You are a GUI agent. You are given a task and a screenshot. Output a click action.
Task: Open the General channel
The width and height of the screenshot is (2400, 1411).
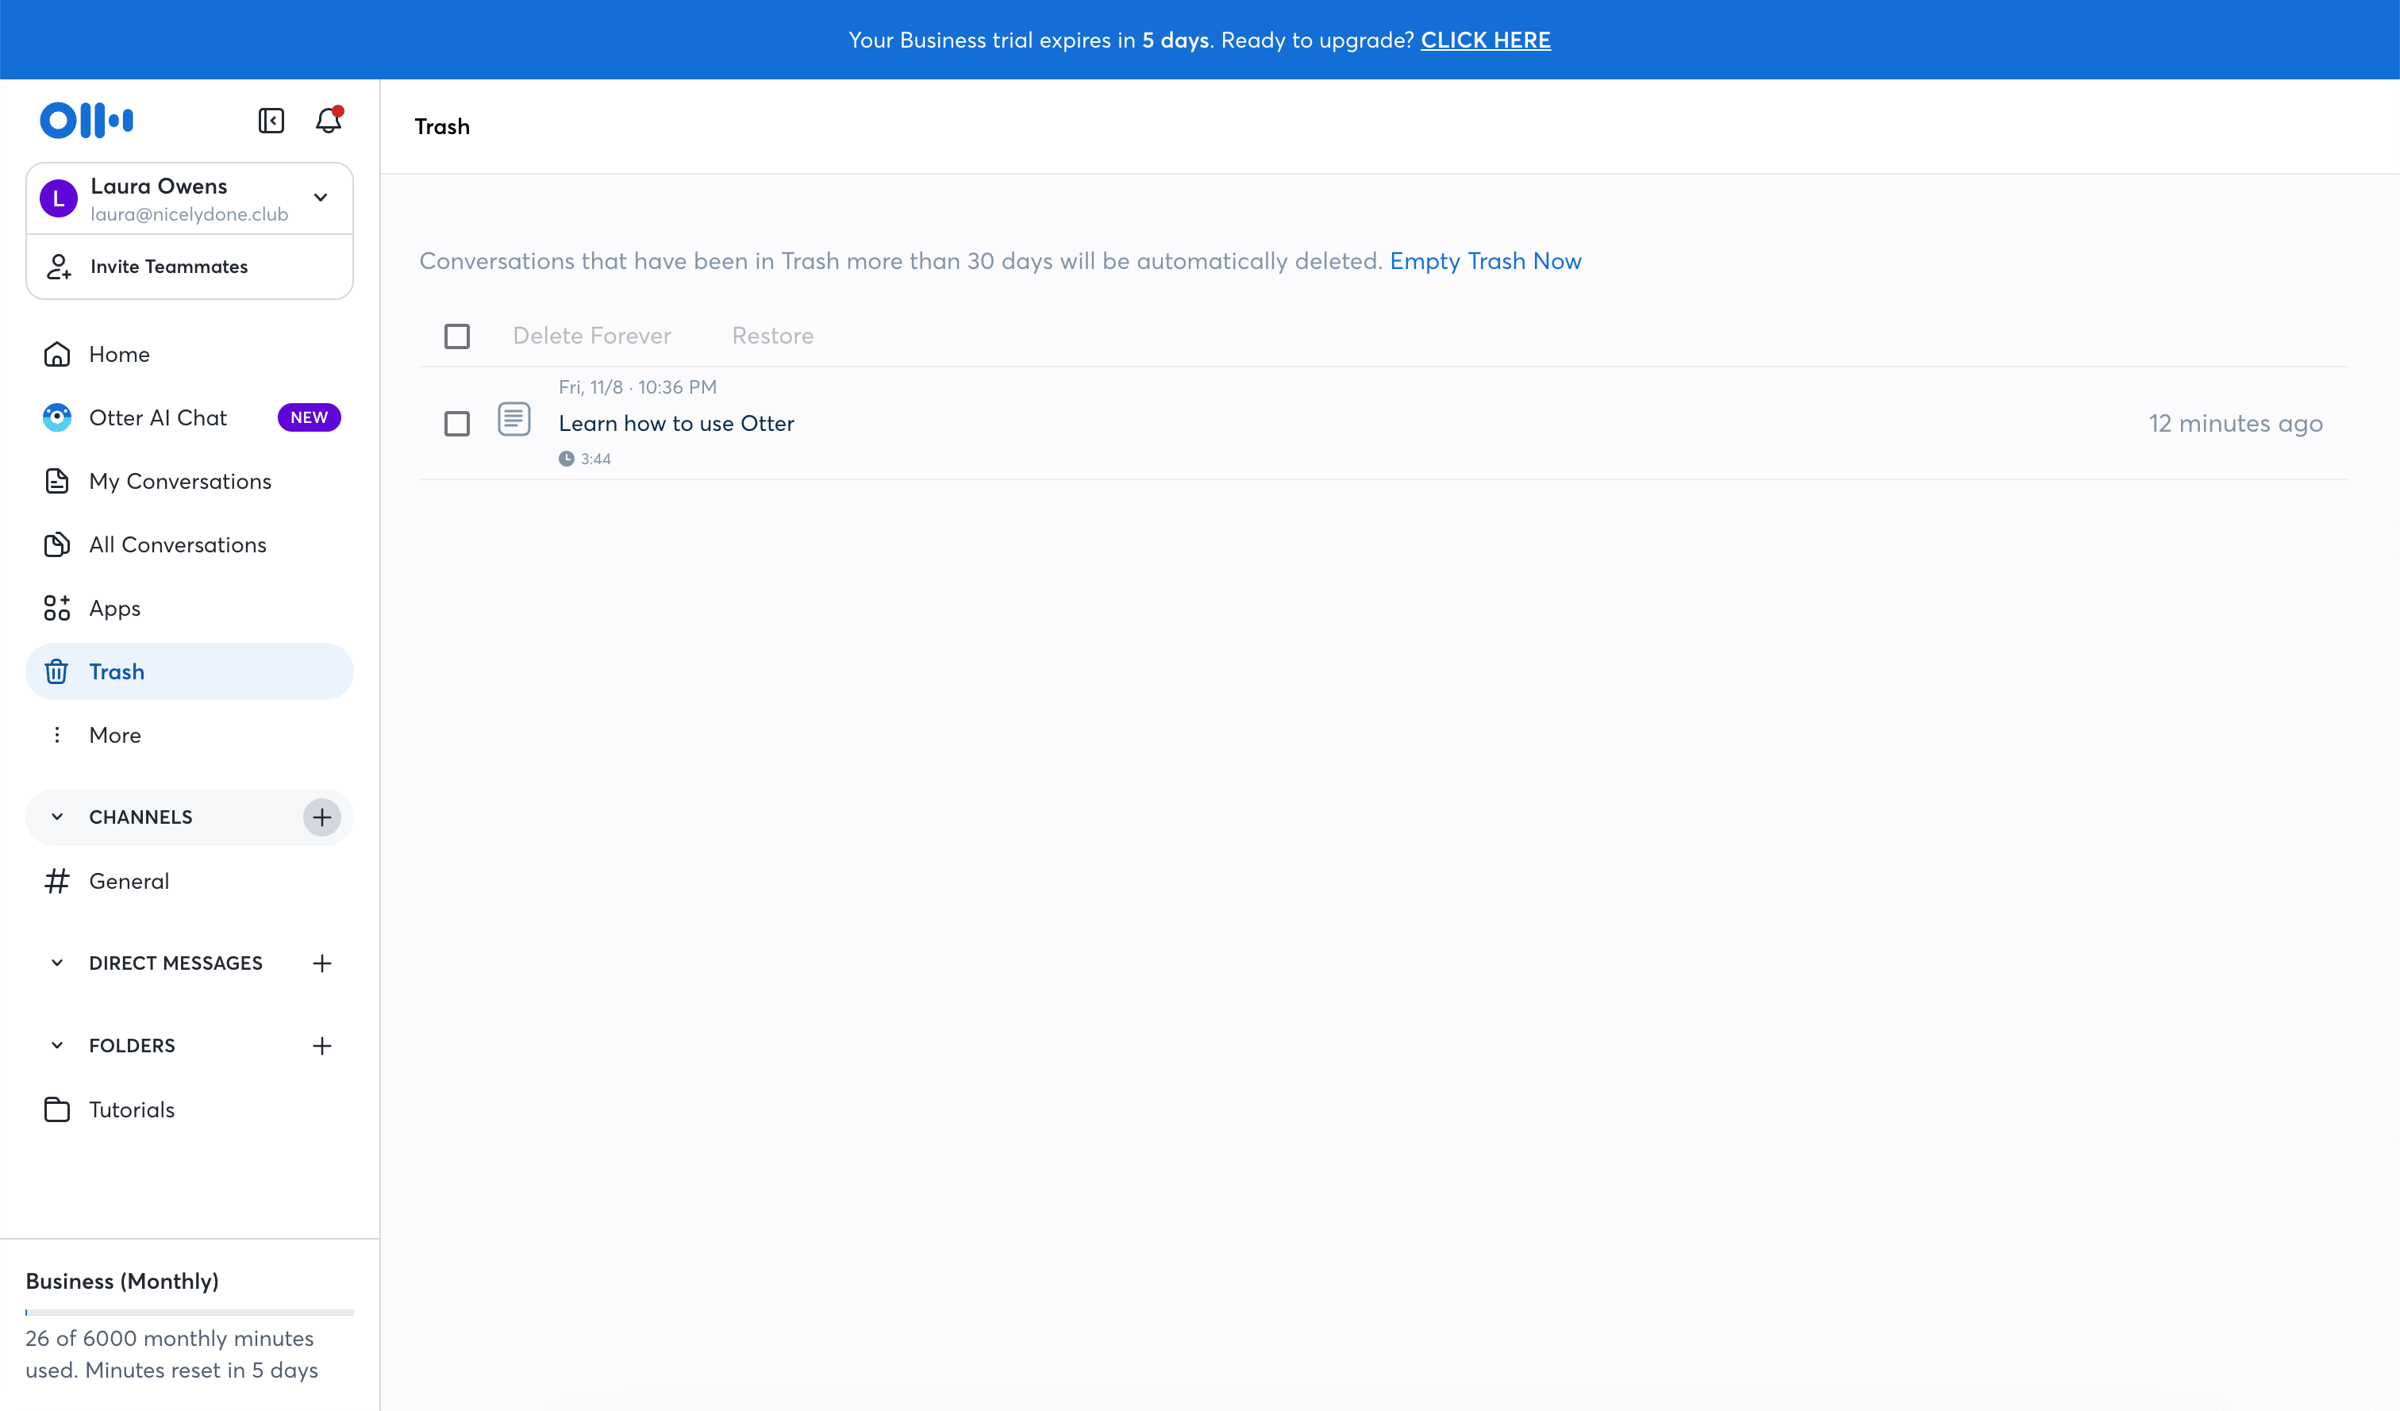[189, 881]
